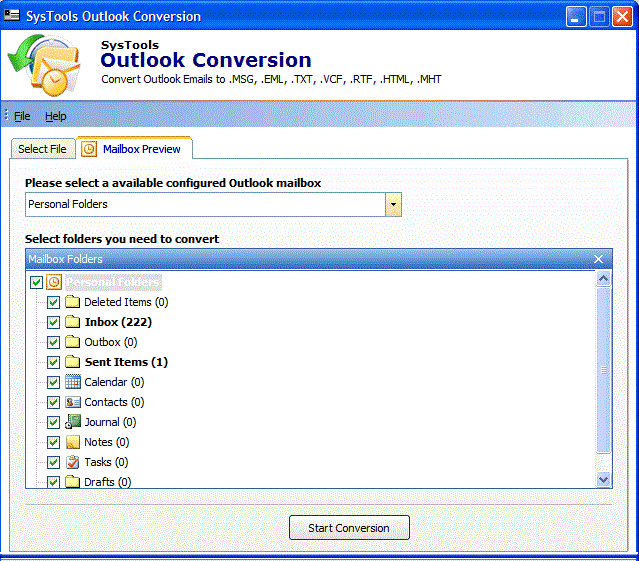639x561 pixels.
Task: Click the Personal Folders clock icon
Action: click(54, 282)
